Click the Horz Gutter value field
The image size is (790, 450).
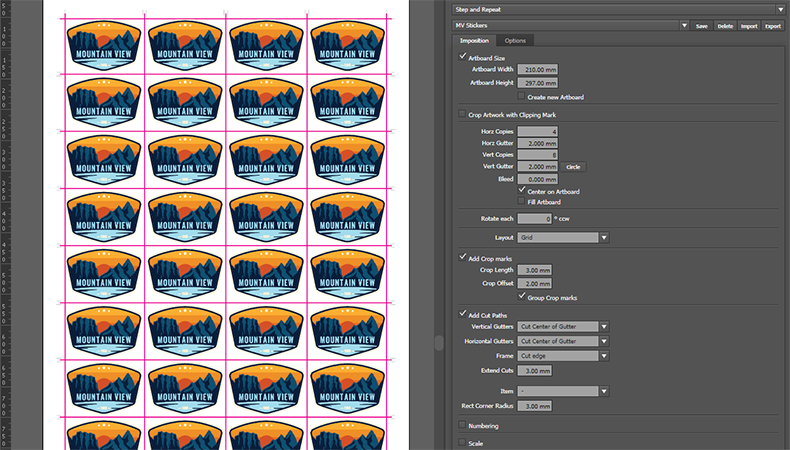[x=538, y=143]
